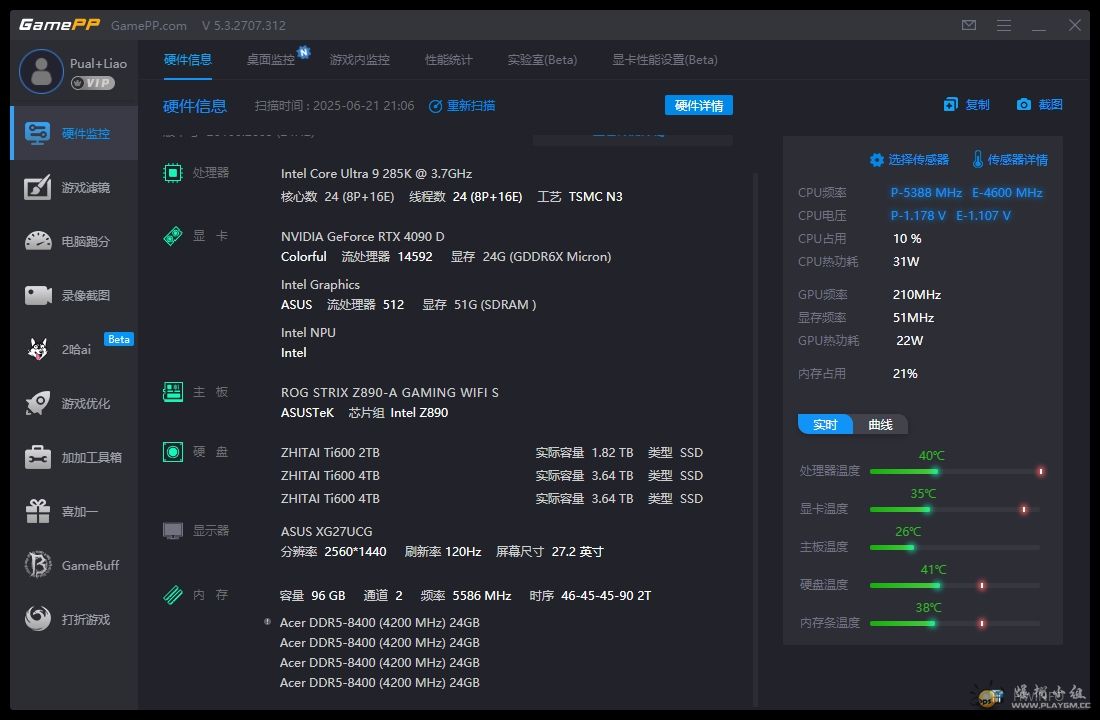Click the P-5388 MHz CPU frequency value
Viewport: 1100px width, 720px height.
point(926,192)
